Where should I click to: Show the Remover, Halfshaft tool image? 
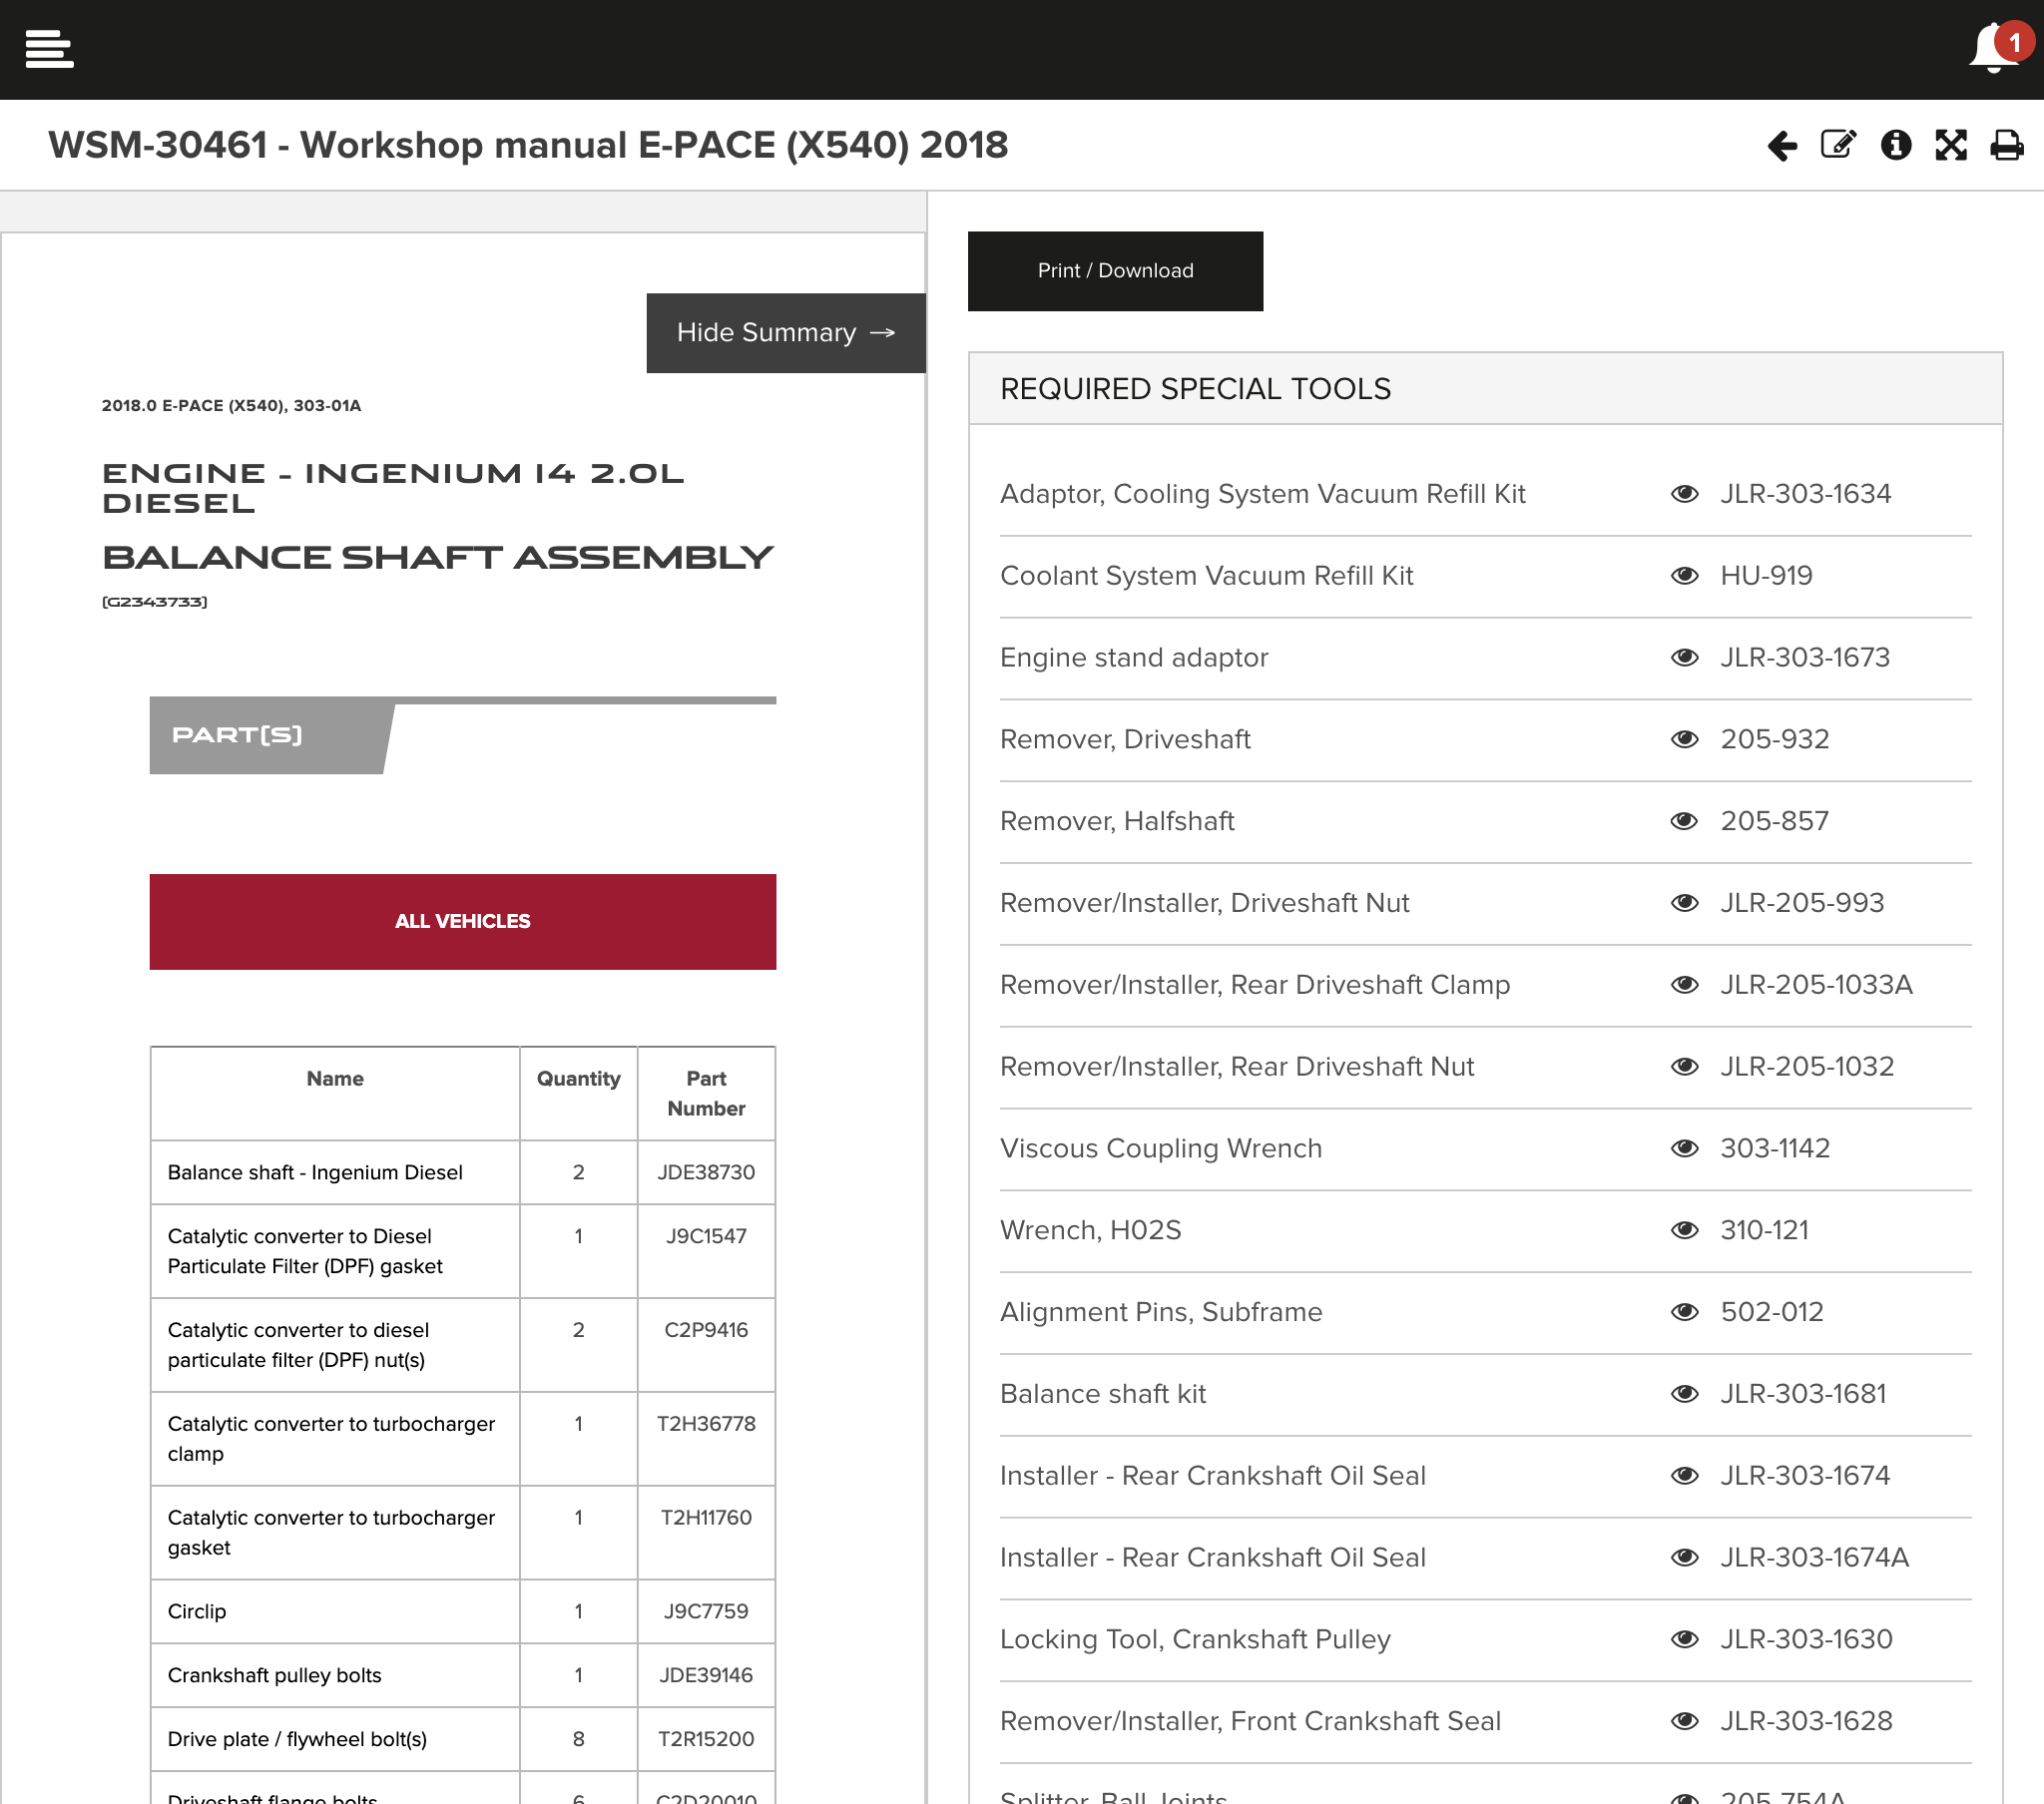pyautogui.click(x=1685, y=822)
